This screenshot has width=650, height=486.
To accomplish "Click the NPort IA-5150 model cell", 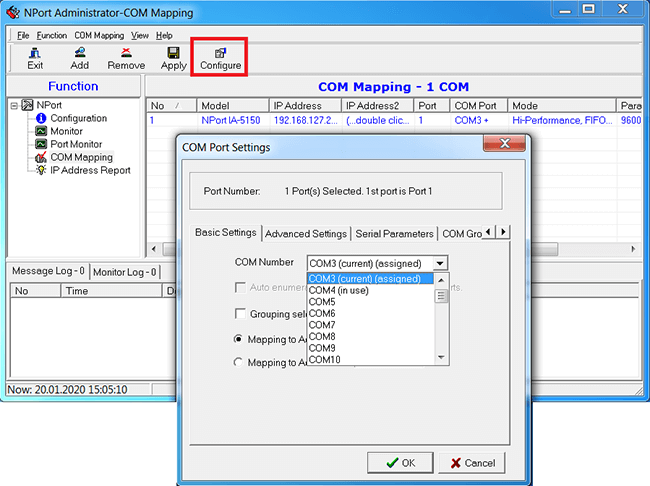I will click(x=231, y=120).
